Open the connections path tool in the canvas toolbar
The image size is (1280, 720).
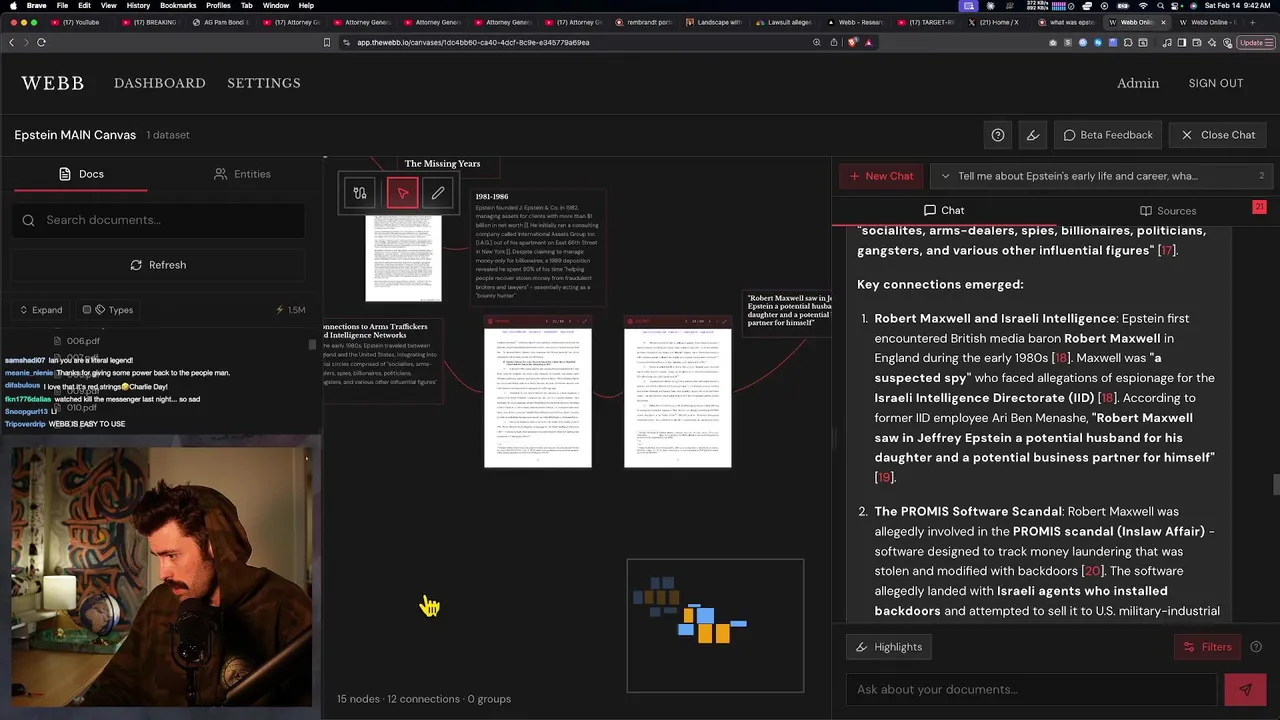(x=360, y=193)
